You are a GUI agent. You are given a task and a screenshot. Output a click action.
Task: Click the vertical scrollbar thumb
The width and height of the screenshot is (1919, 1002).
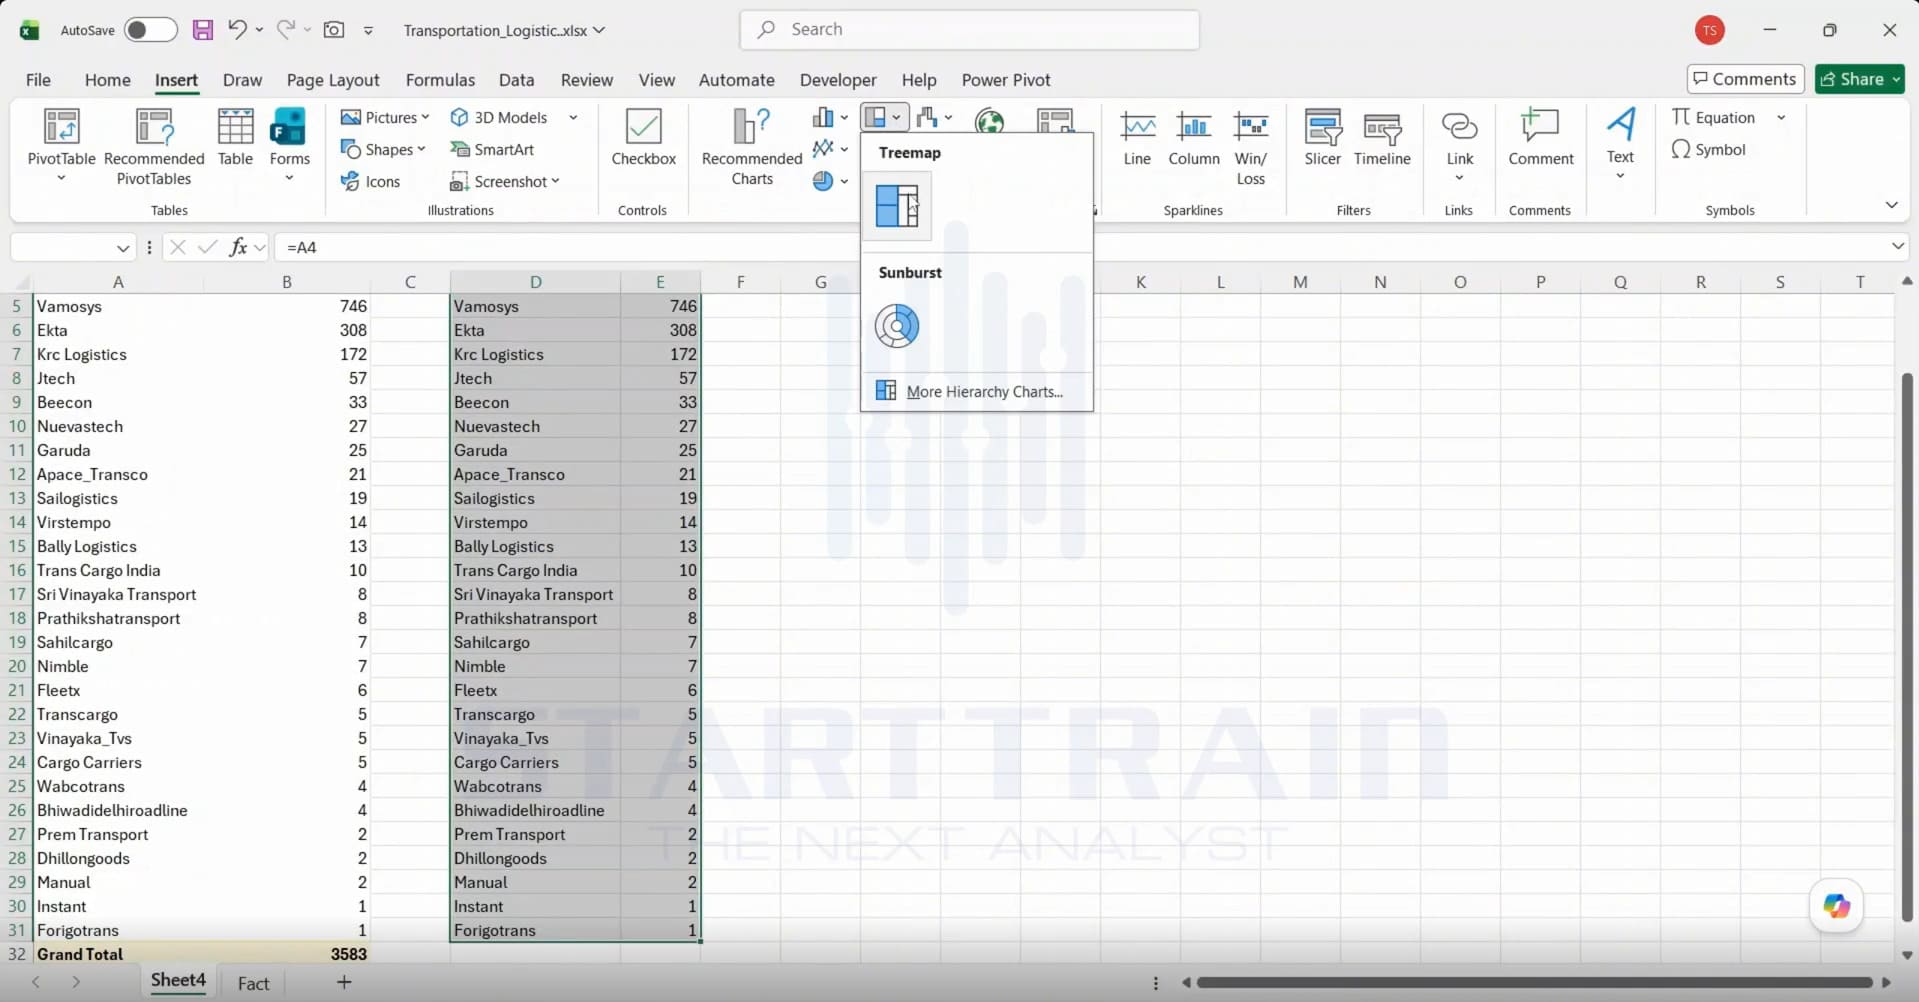click(x=1907, y=647)
